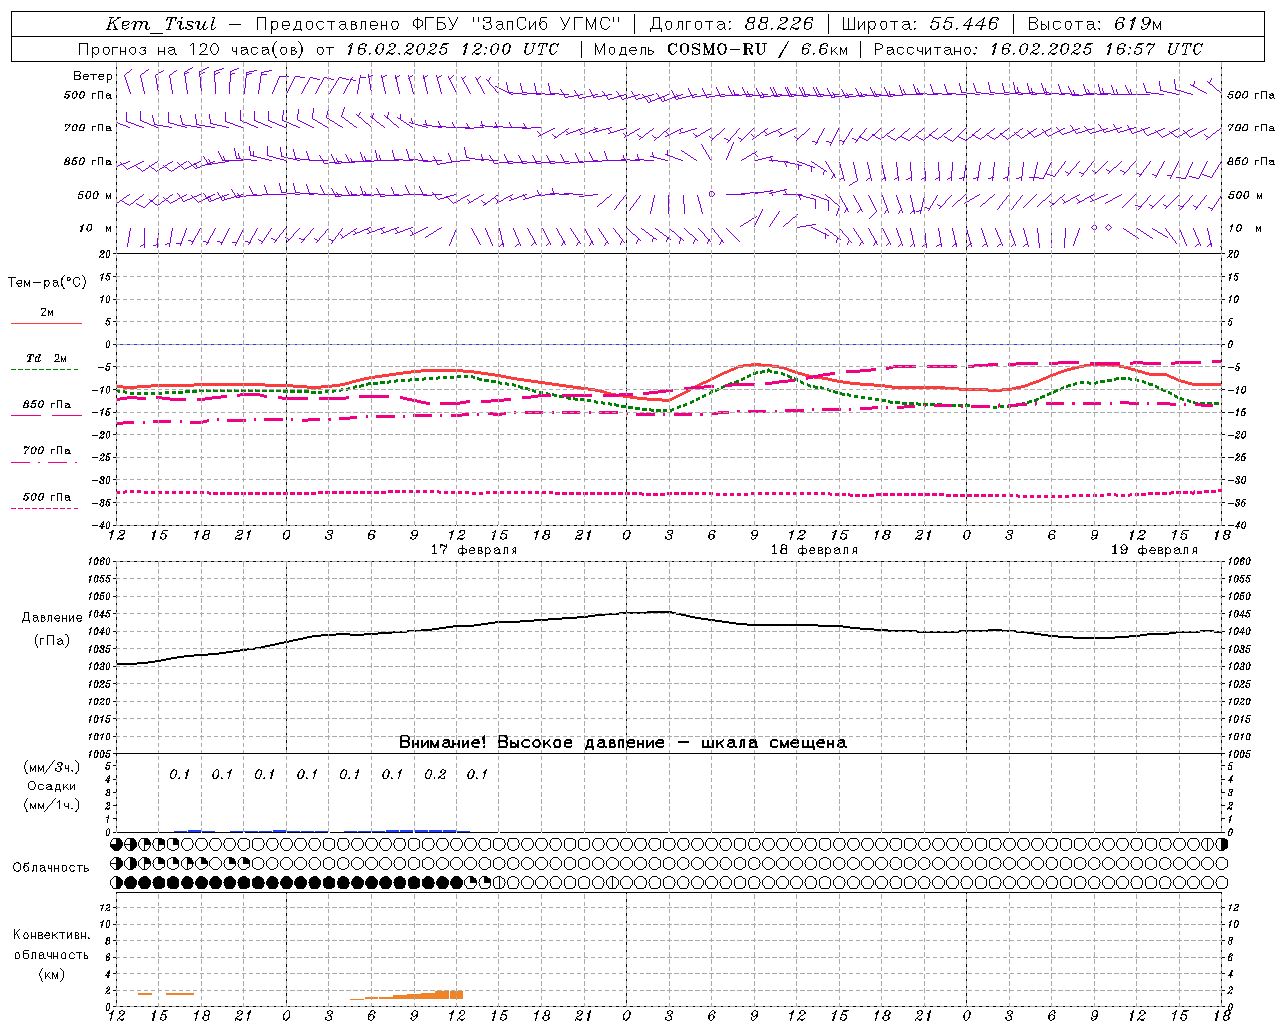Select the provider text ФГБУ "ЗапСиб УГМС"
The image size is (1280, 1024).
point(516,24)
